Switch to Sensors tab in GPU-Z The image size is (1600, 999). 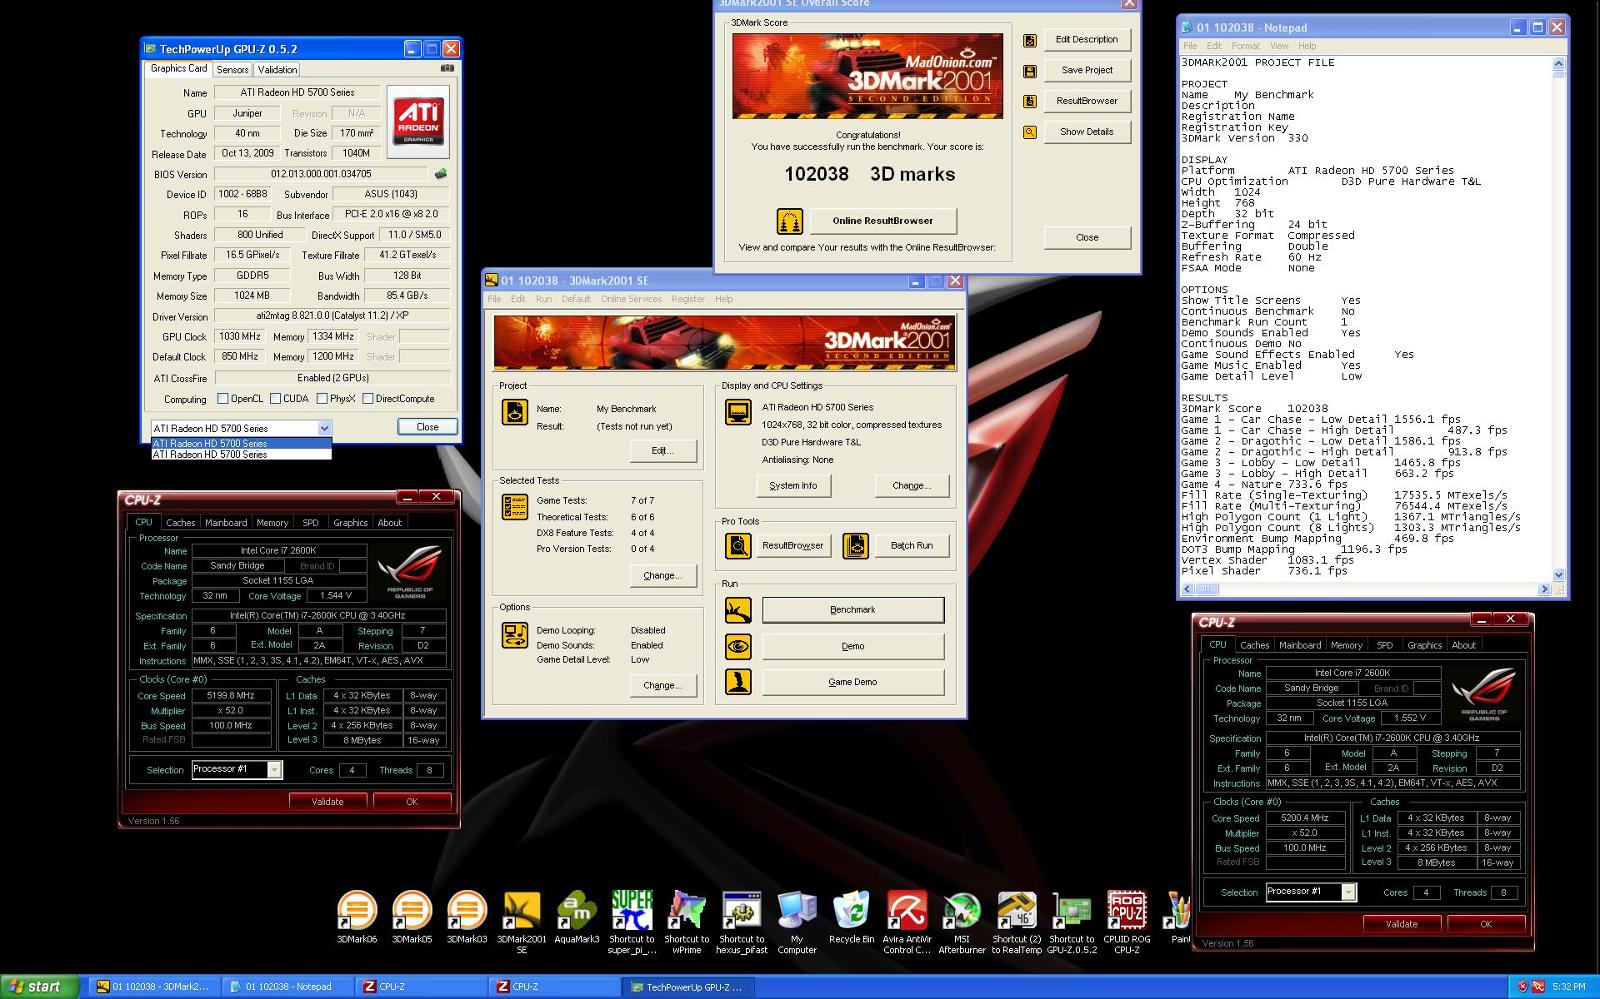click(232, 70)
